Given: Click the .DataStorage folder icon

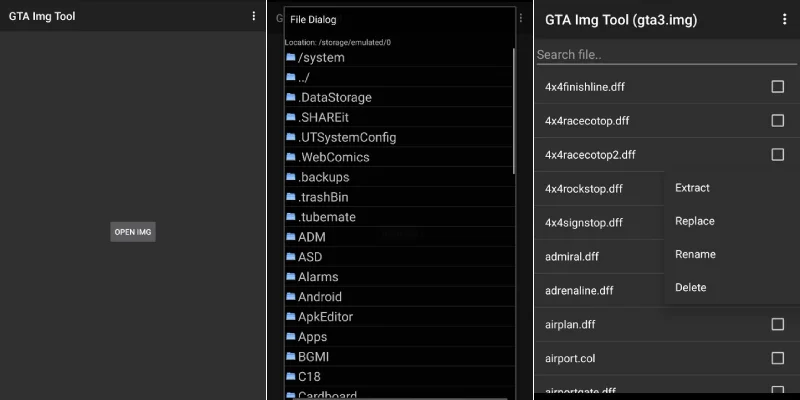Looking at the screenshot, I should [291, 97].
